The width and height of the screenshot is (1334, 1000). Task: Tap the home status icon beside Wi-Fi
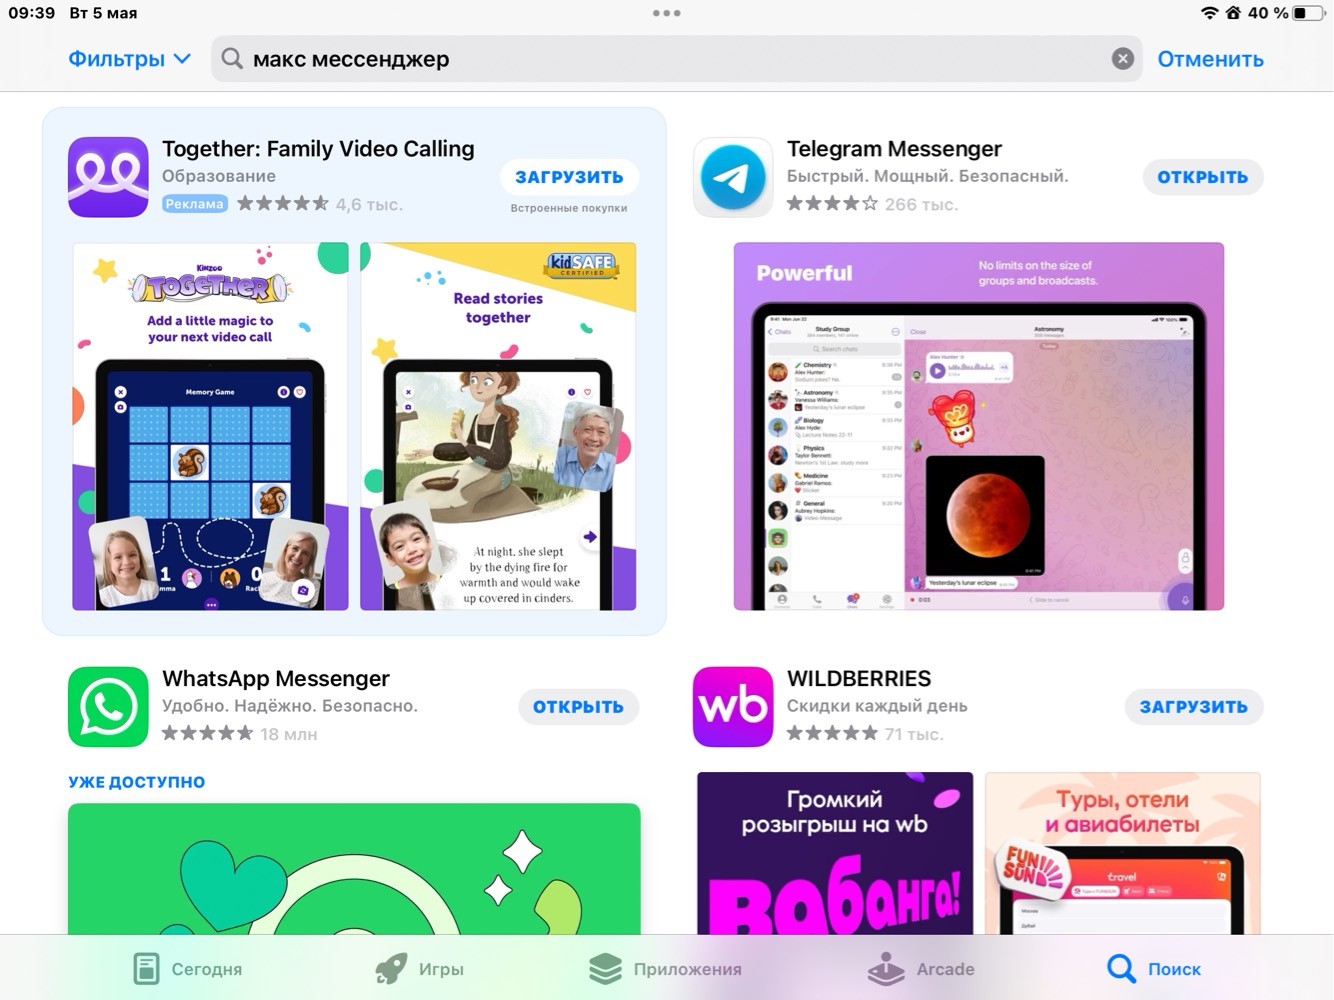[x=1233, y=13]
